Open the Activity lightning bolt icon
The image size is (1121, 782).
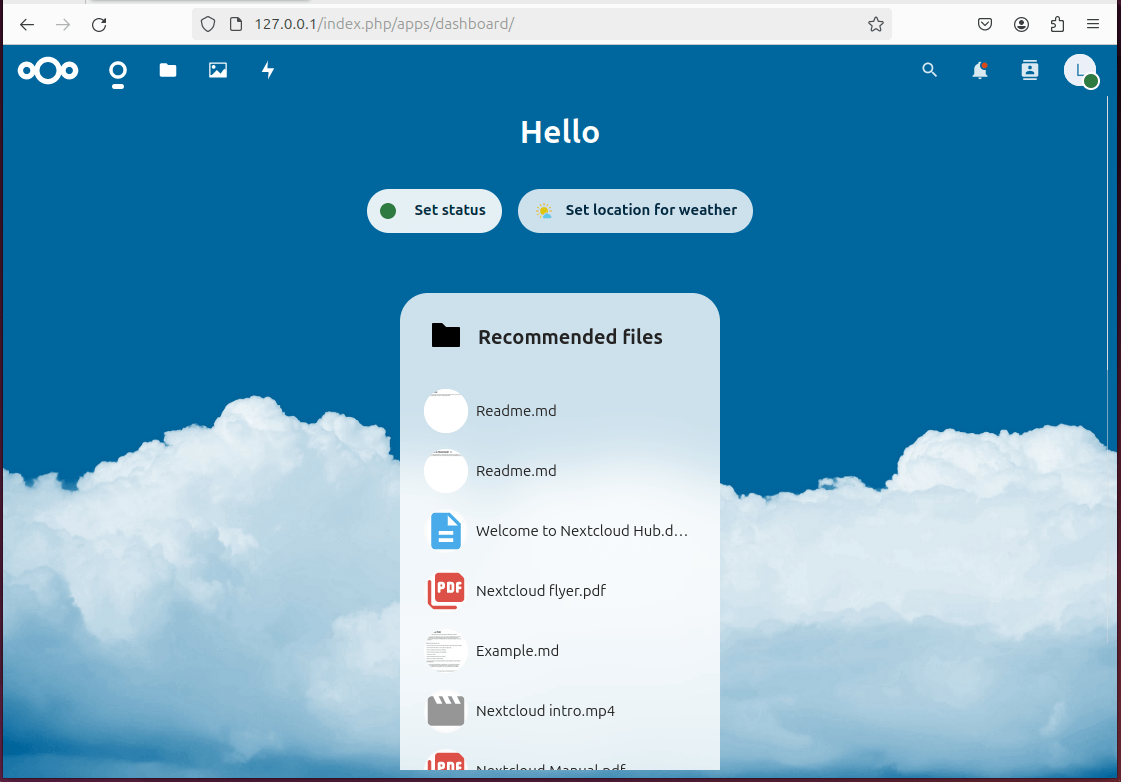click(x=268, y=70)
